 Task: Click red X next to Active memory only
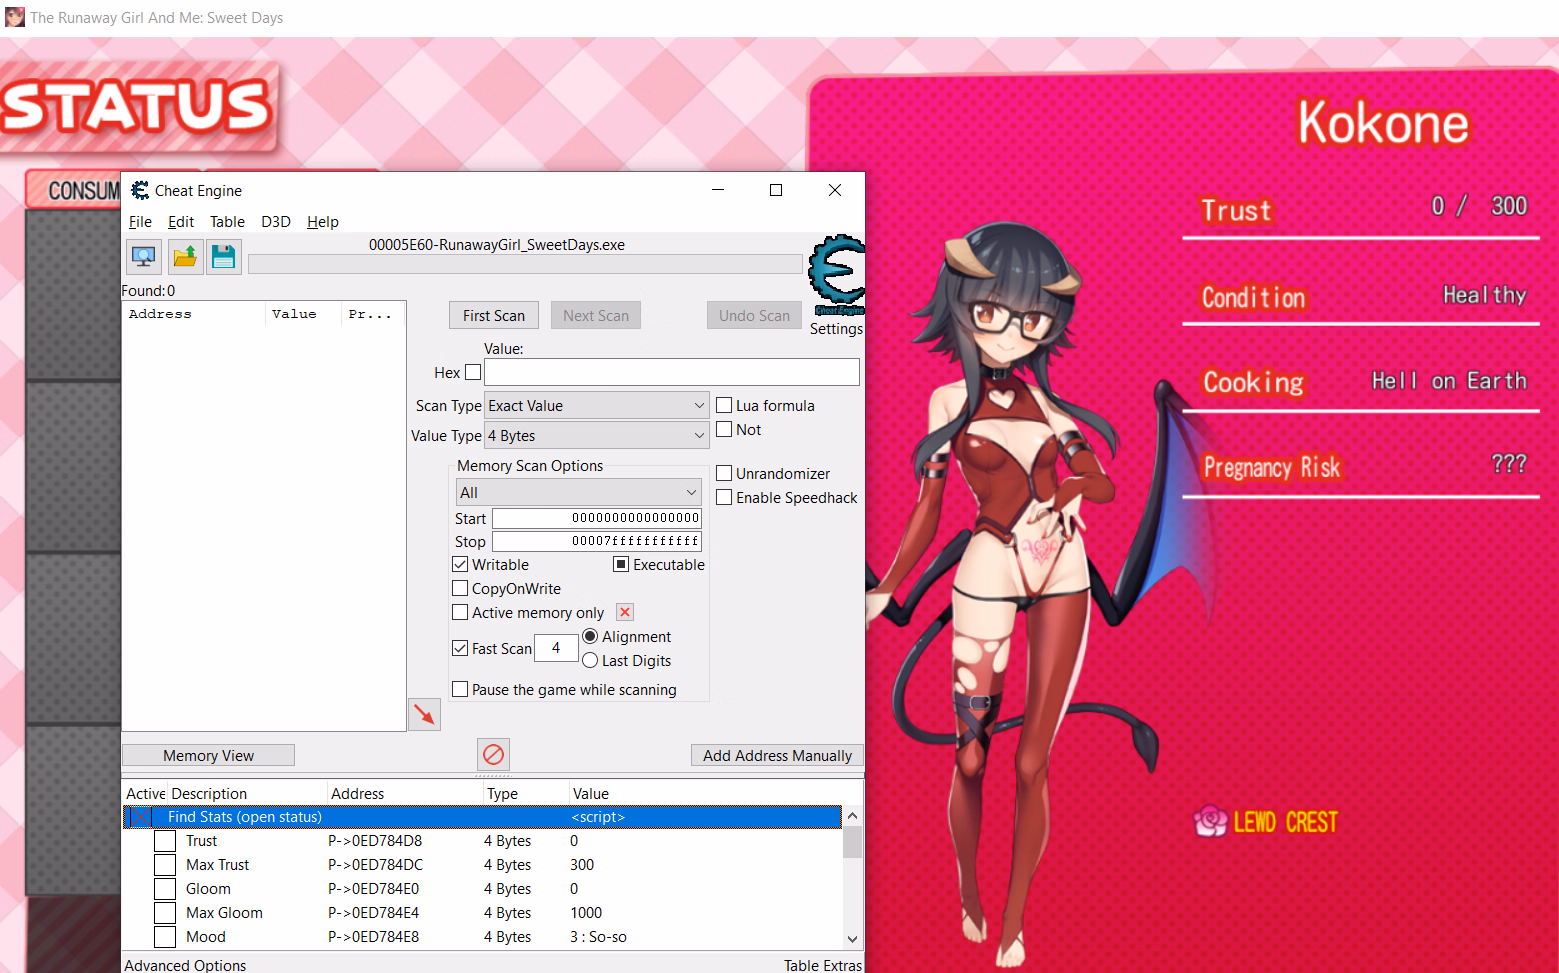(x=625, y=612)
